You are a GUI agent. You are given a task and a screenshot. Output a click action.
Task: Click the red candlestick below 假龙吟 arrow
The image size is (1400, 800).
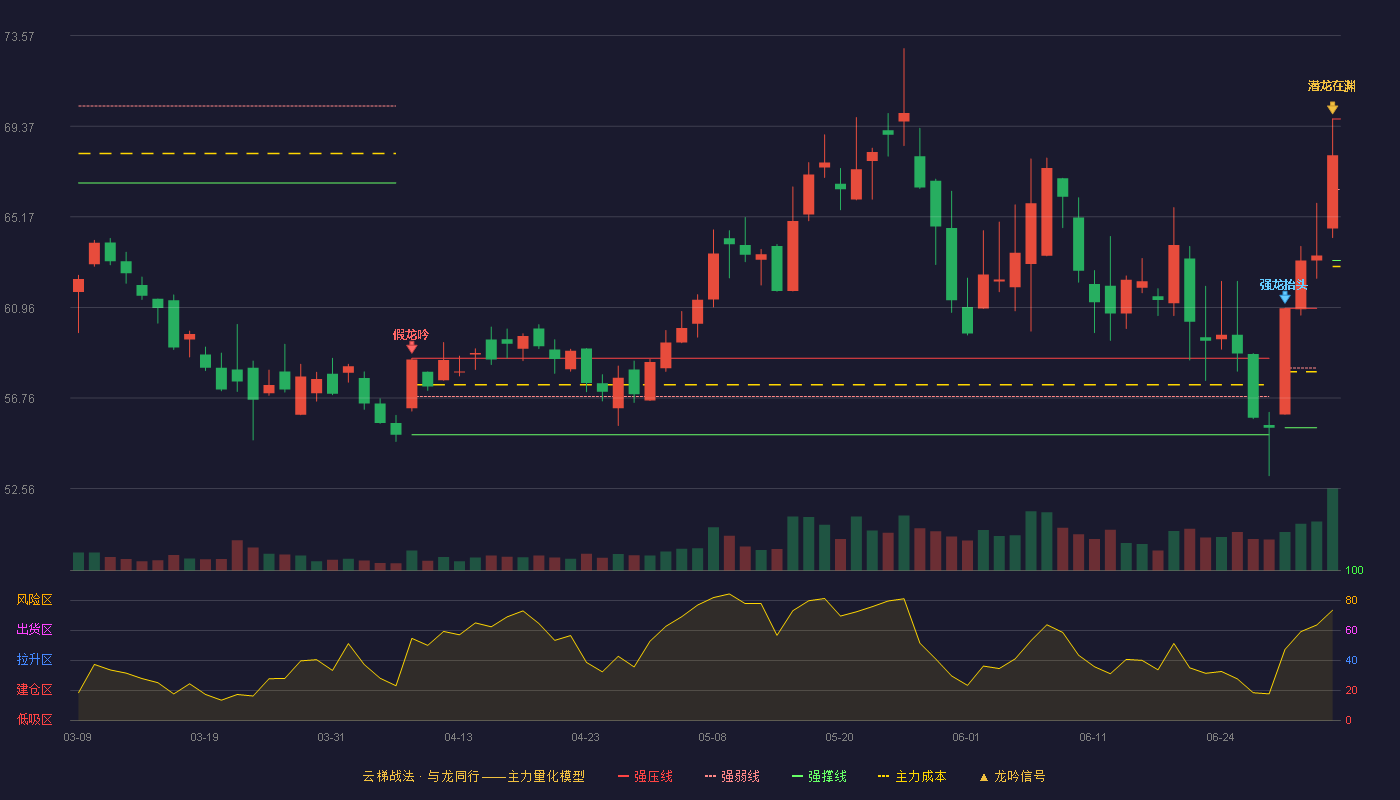(412, 384)
